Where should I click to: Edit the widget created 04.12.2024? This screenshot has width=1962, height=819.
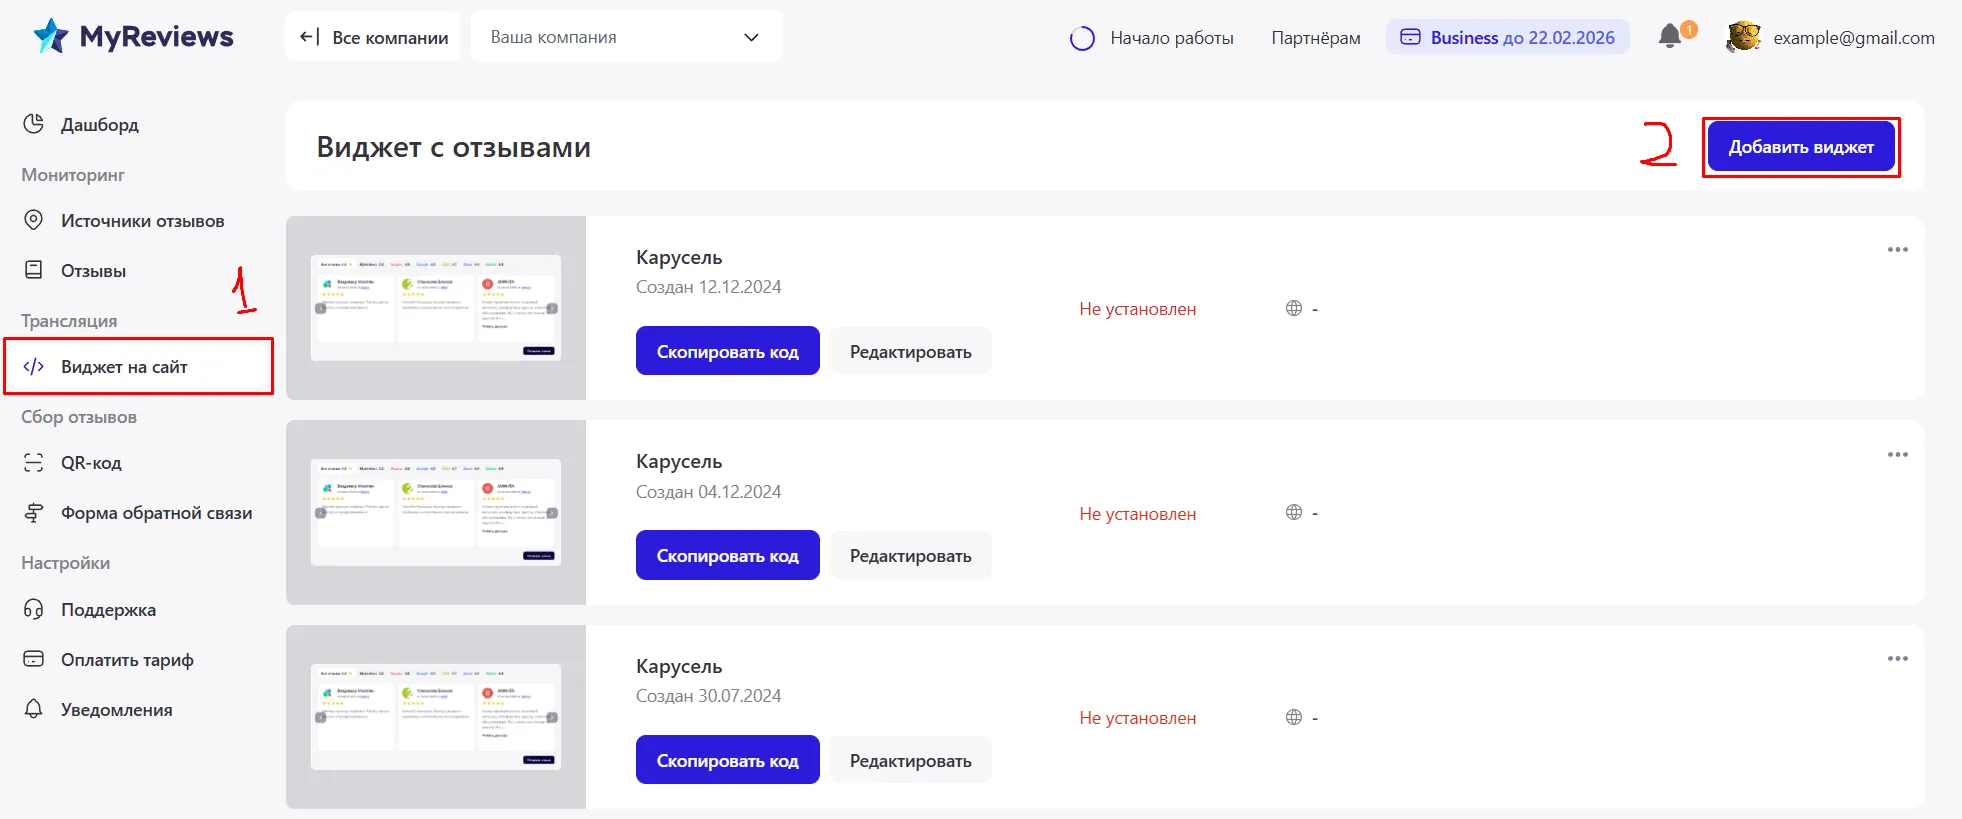(911, 555)
